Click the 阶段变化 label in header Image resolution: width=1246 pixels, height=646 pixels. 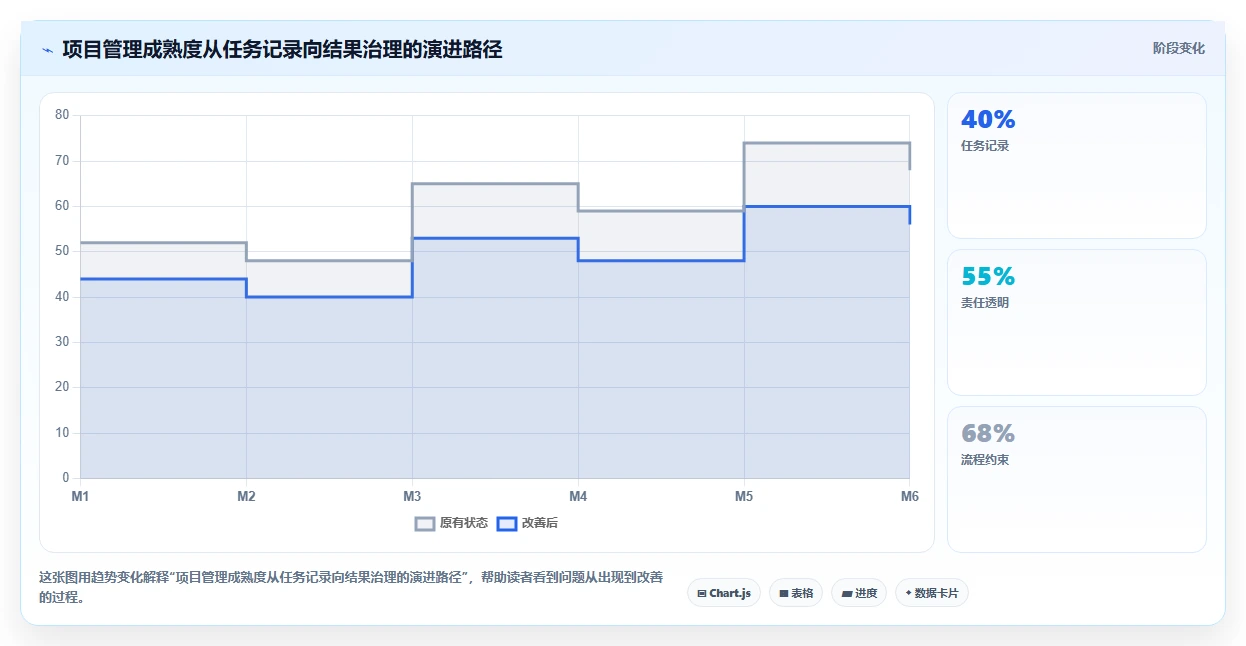pos(1178,48)
